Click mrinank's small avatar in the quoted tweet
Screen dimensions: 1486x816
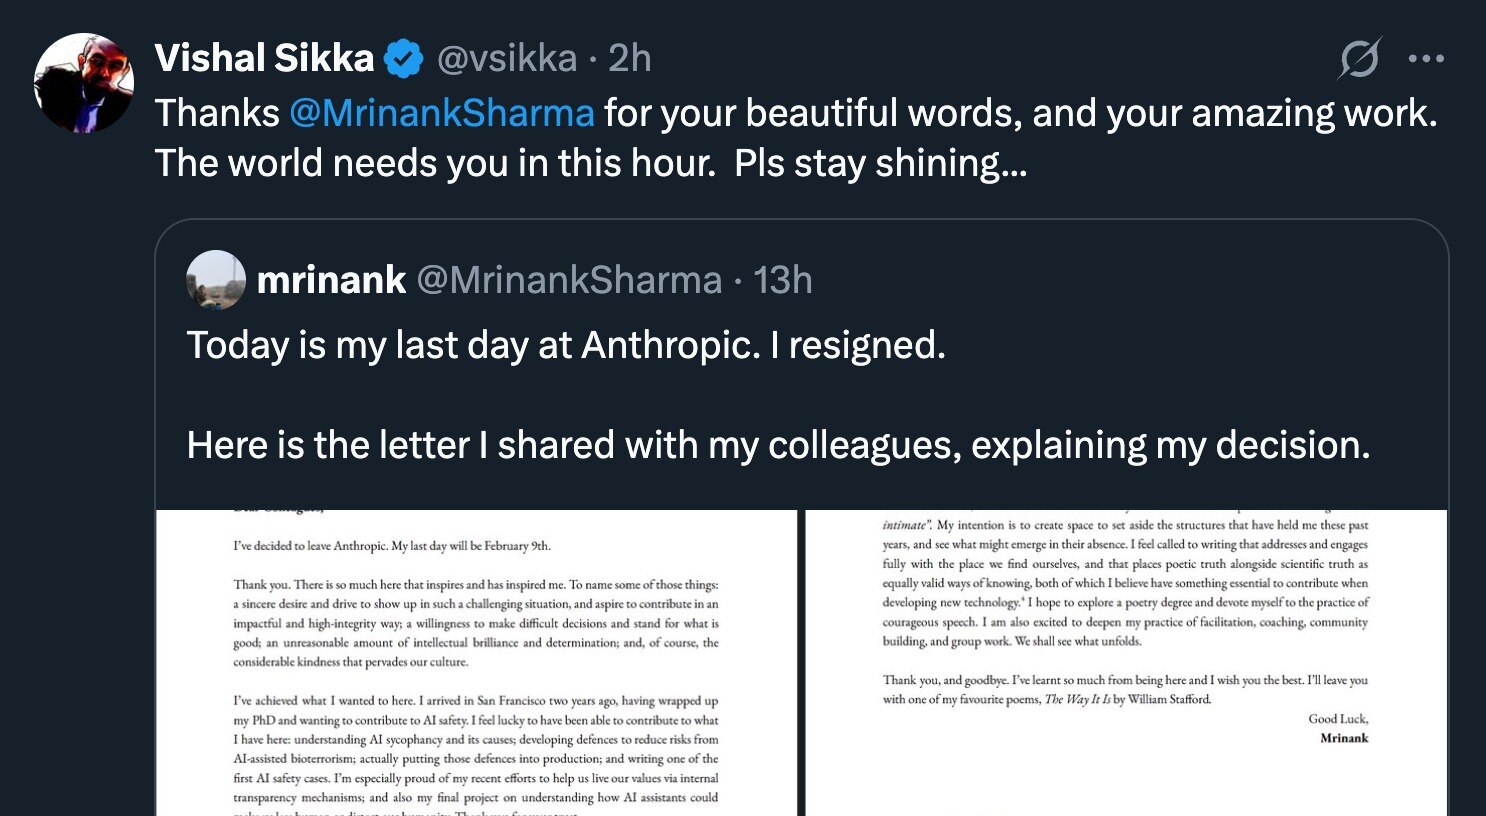(x=216, y=280)
